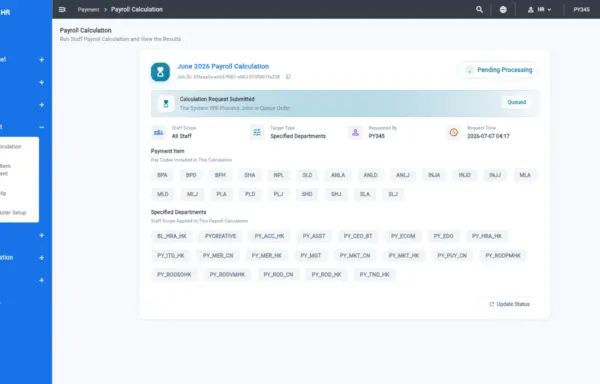Click the BL_HRA_HK department chip
600x384 pixels.
171,236
